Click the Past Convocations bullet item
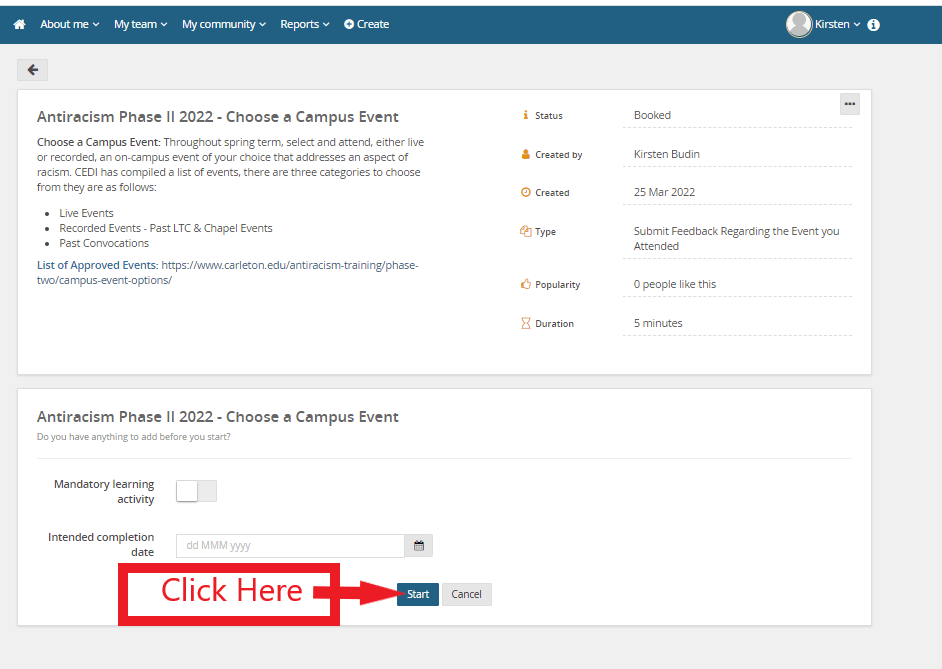Screen dimensions: 942x669 pos(104,243)
